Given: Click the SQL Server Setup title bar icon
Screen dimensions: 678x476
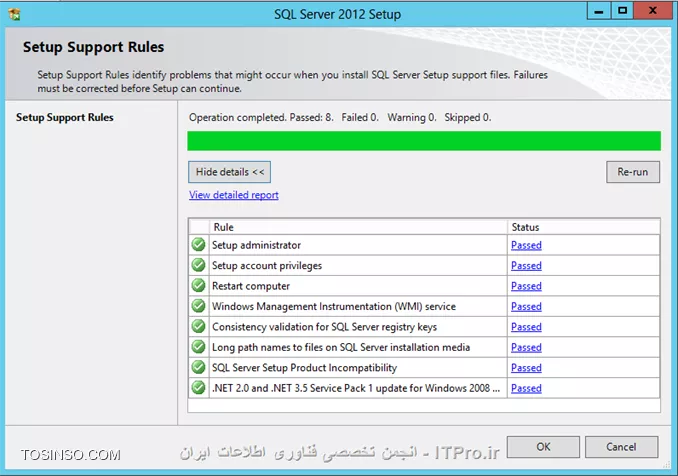Looking at the screenshot, I should click(14, 14).
